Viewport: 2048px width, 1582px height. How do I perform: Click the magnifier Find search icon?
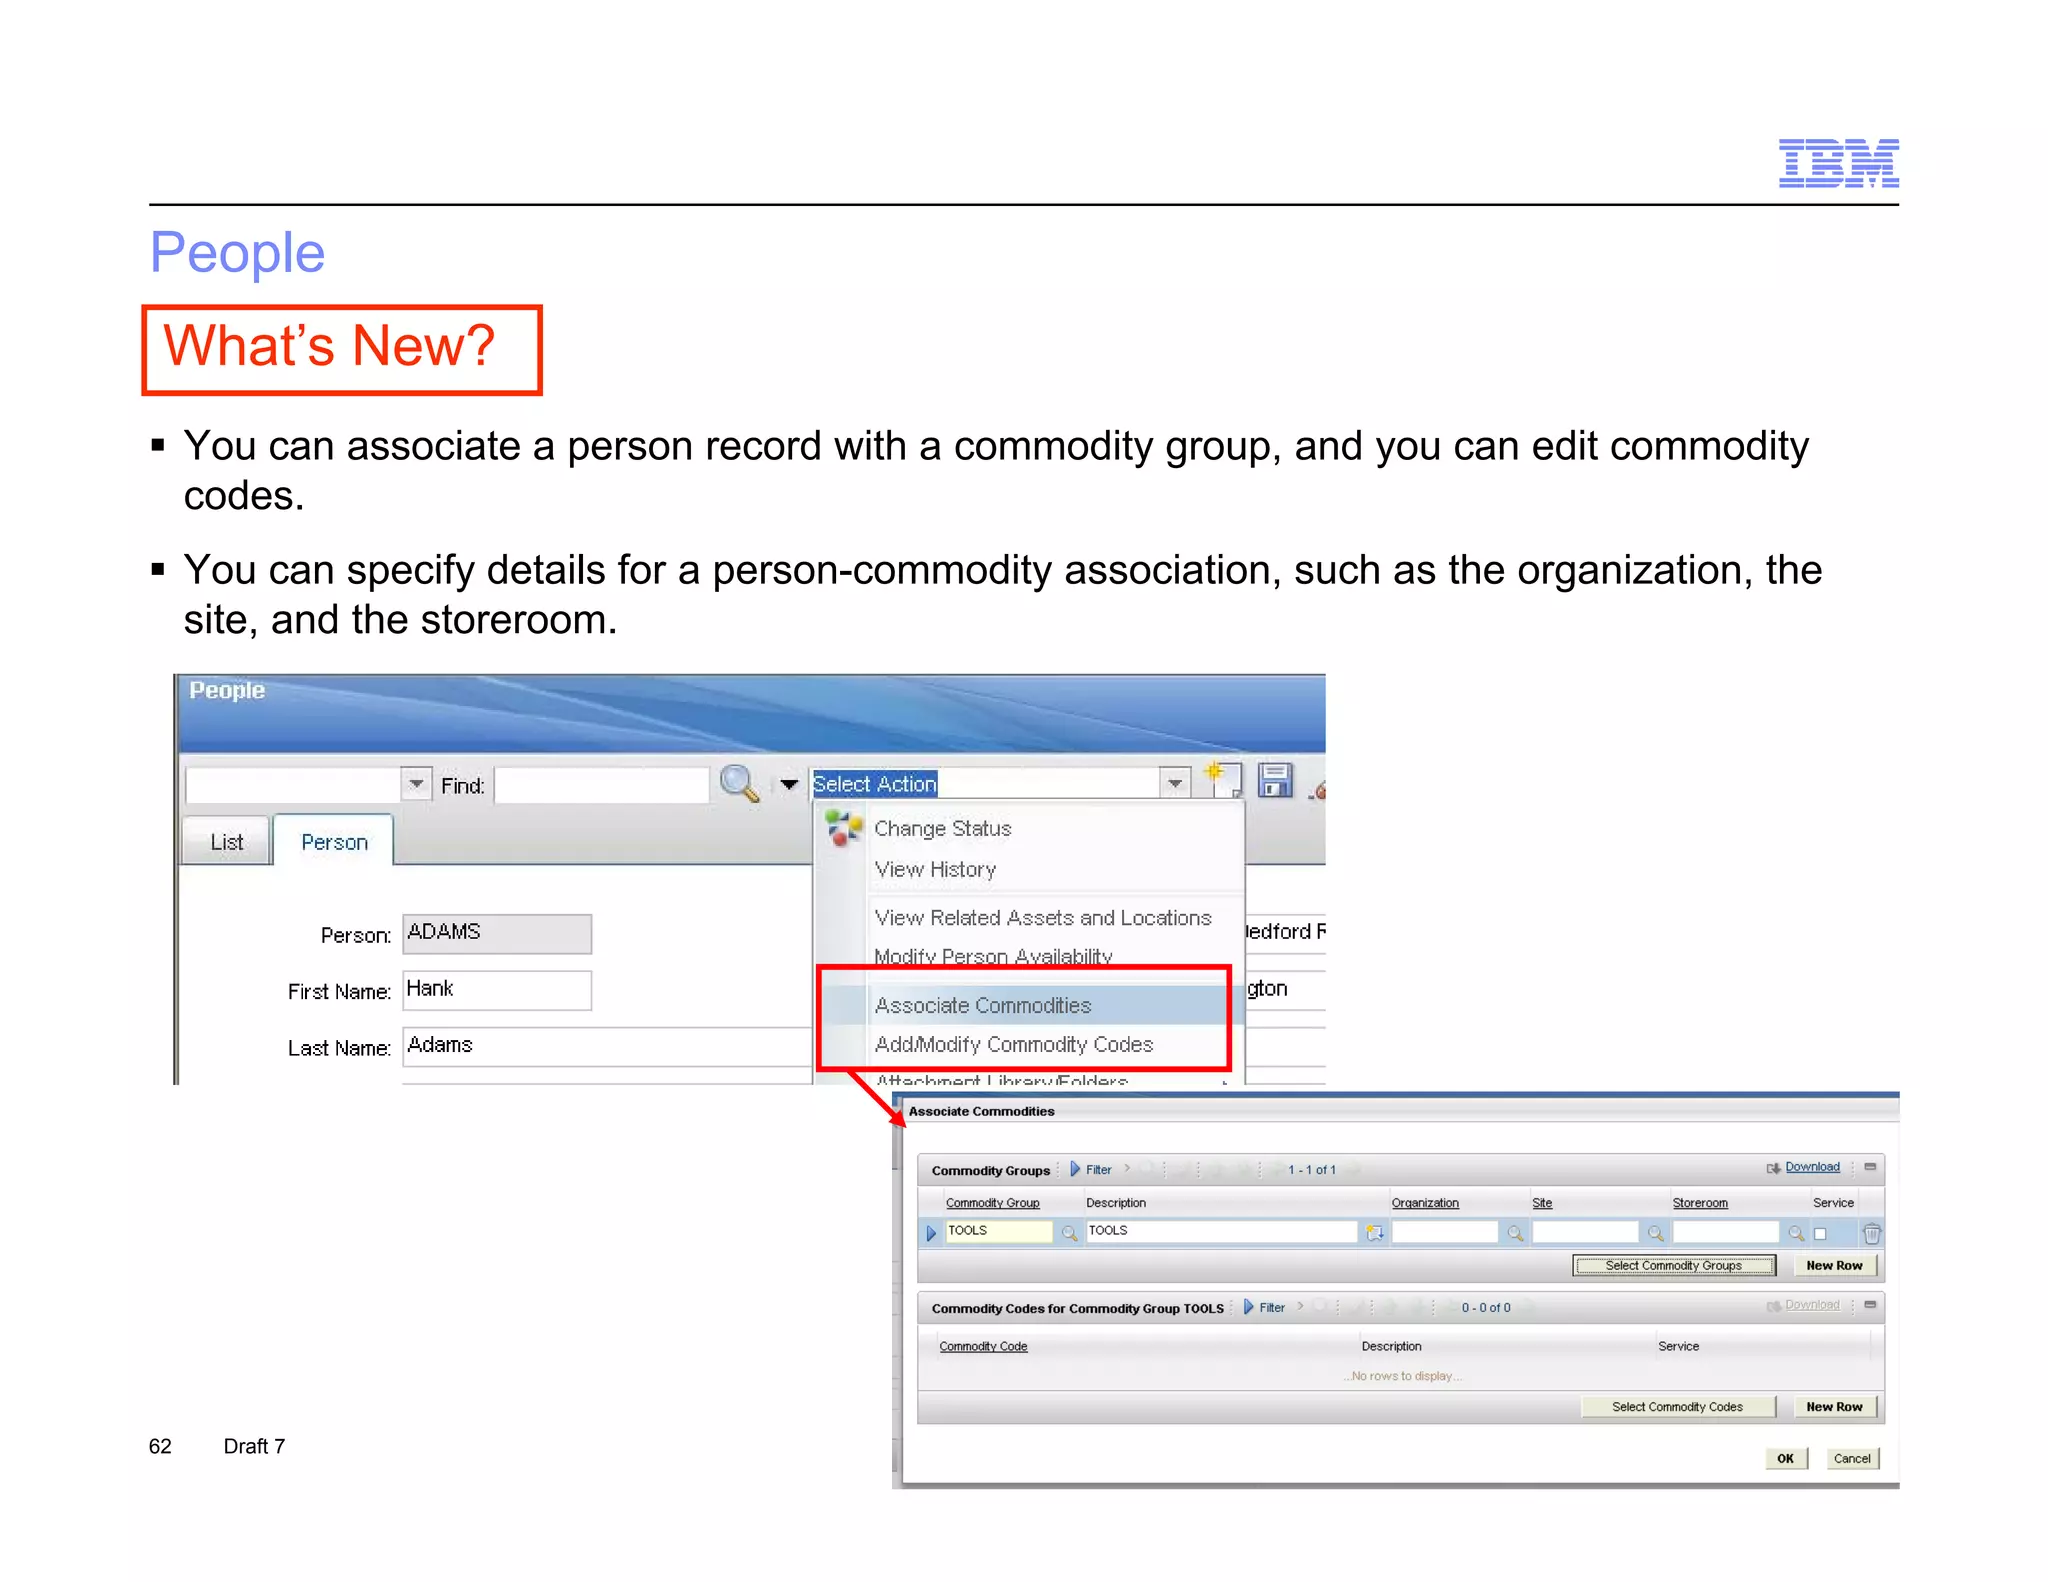click(x=740, y=783)
